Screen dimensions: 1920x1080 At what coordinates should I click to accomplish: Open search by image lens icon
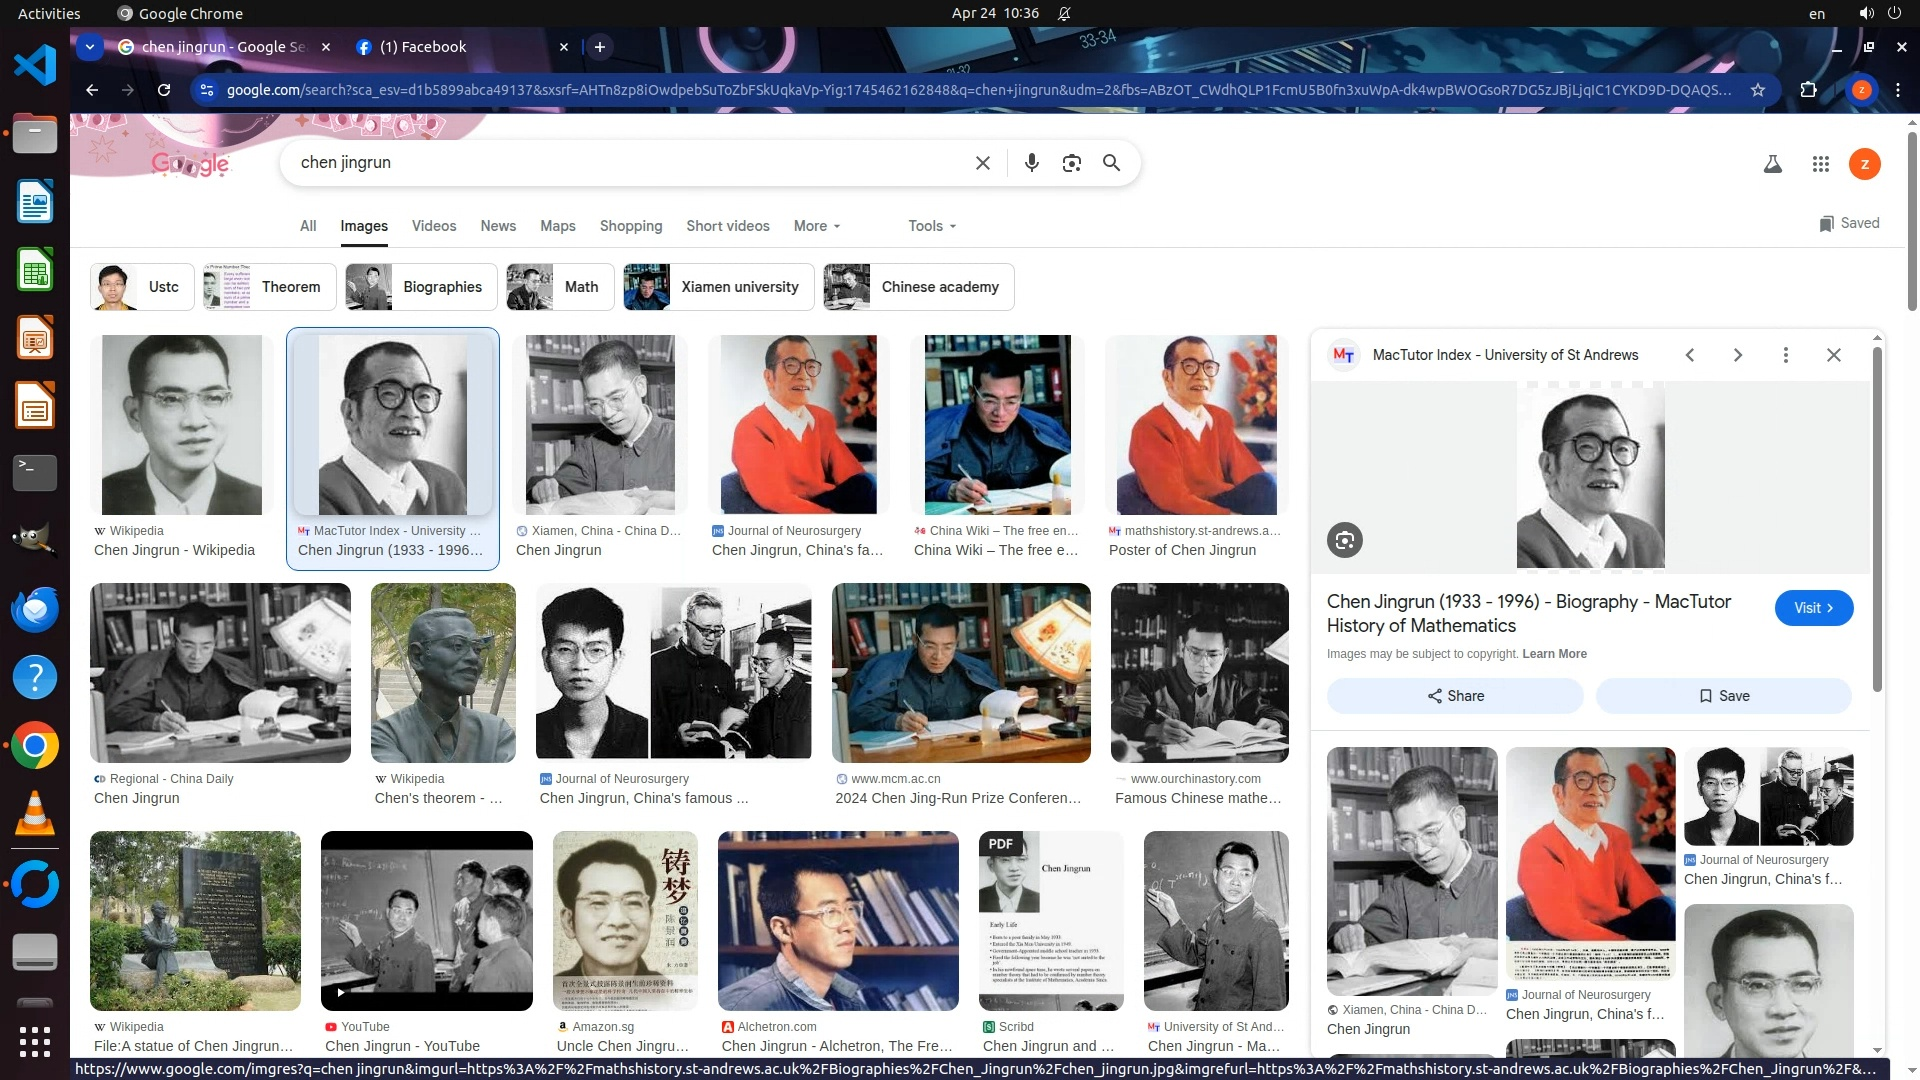[x=1071, y=163]
